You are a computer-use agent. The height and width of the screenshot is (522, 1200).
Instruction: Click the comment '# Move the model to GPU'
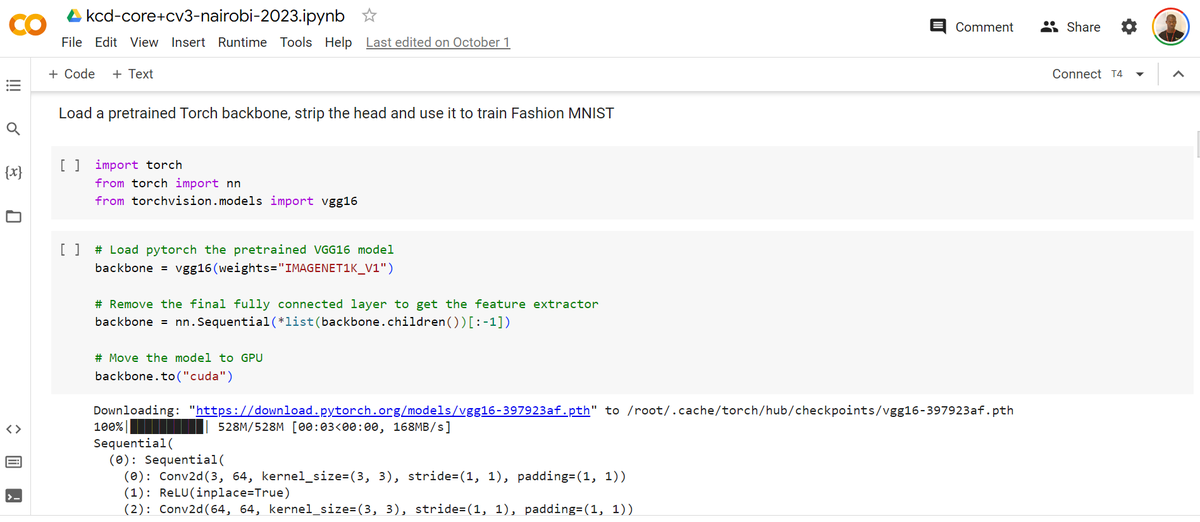pos(179,358)
